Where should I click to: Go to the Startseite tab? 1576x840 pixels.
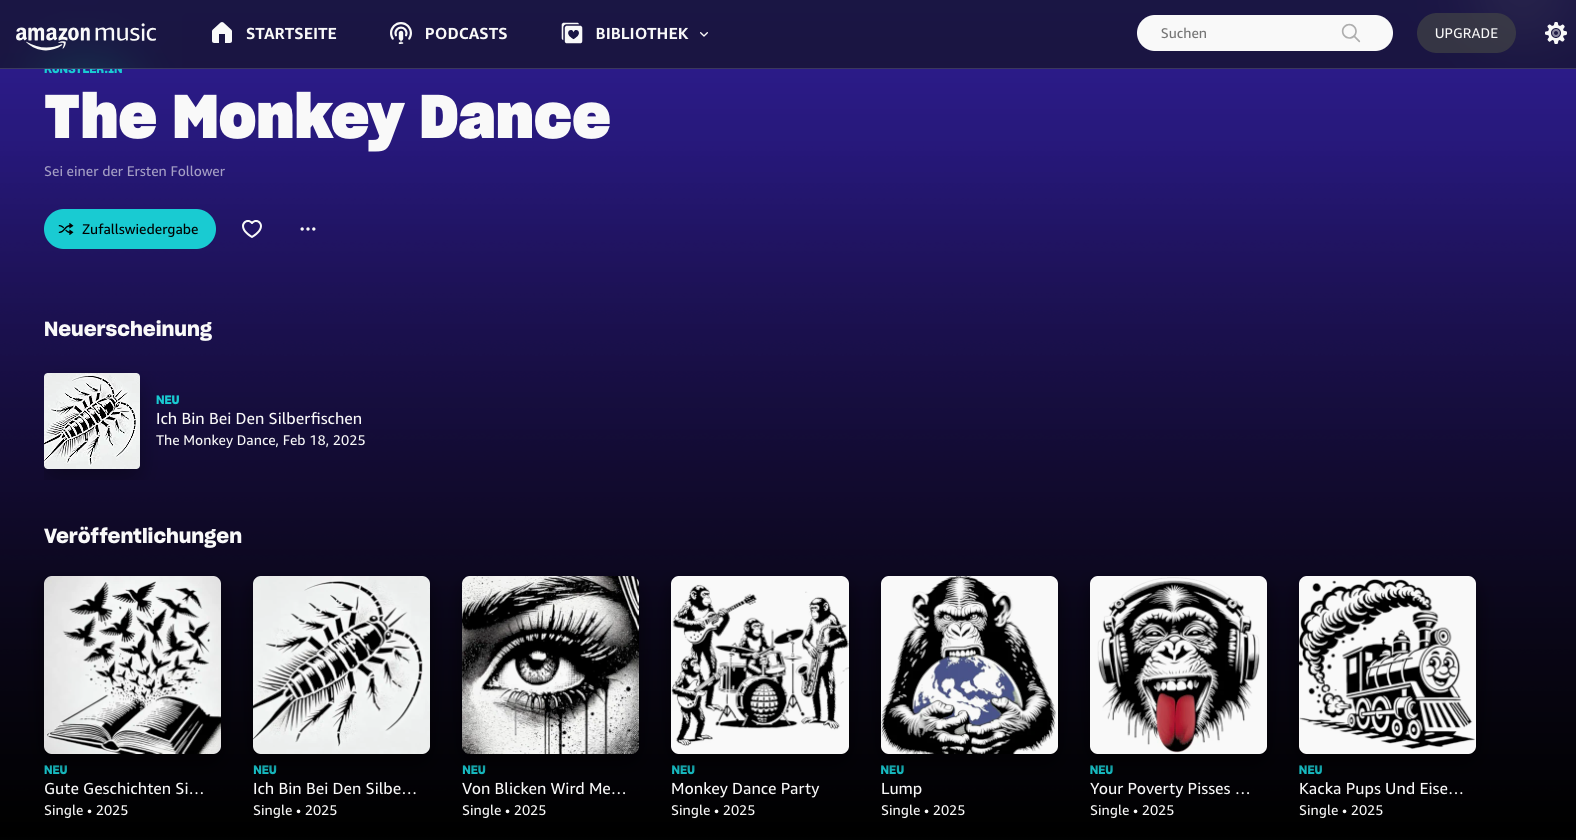[x=291, y=34]
